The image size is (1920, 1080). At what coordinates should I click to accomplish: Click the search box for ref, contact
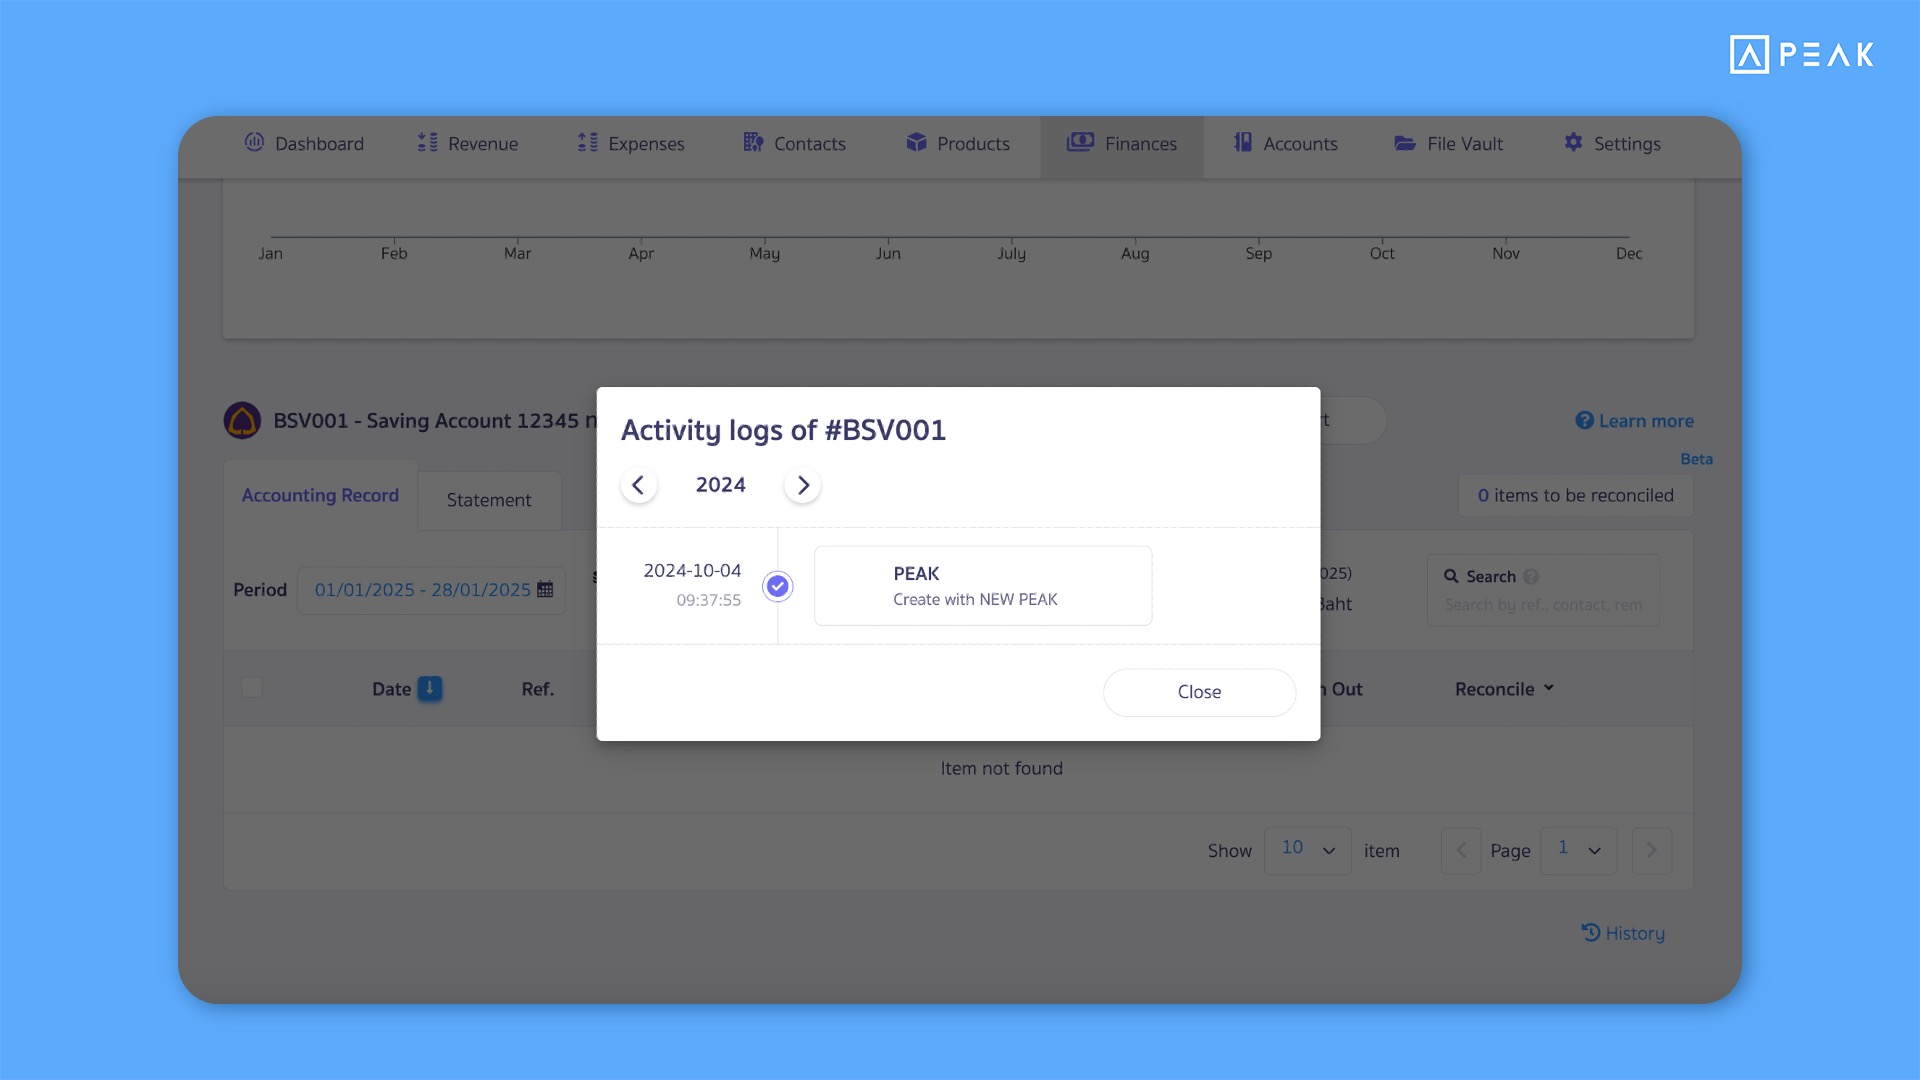1543,605
